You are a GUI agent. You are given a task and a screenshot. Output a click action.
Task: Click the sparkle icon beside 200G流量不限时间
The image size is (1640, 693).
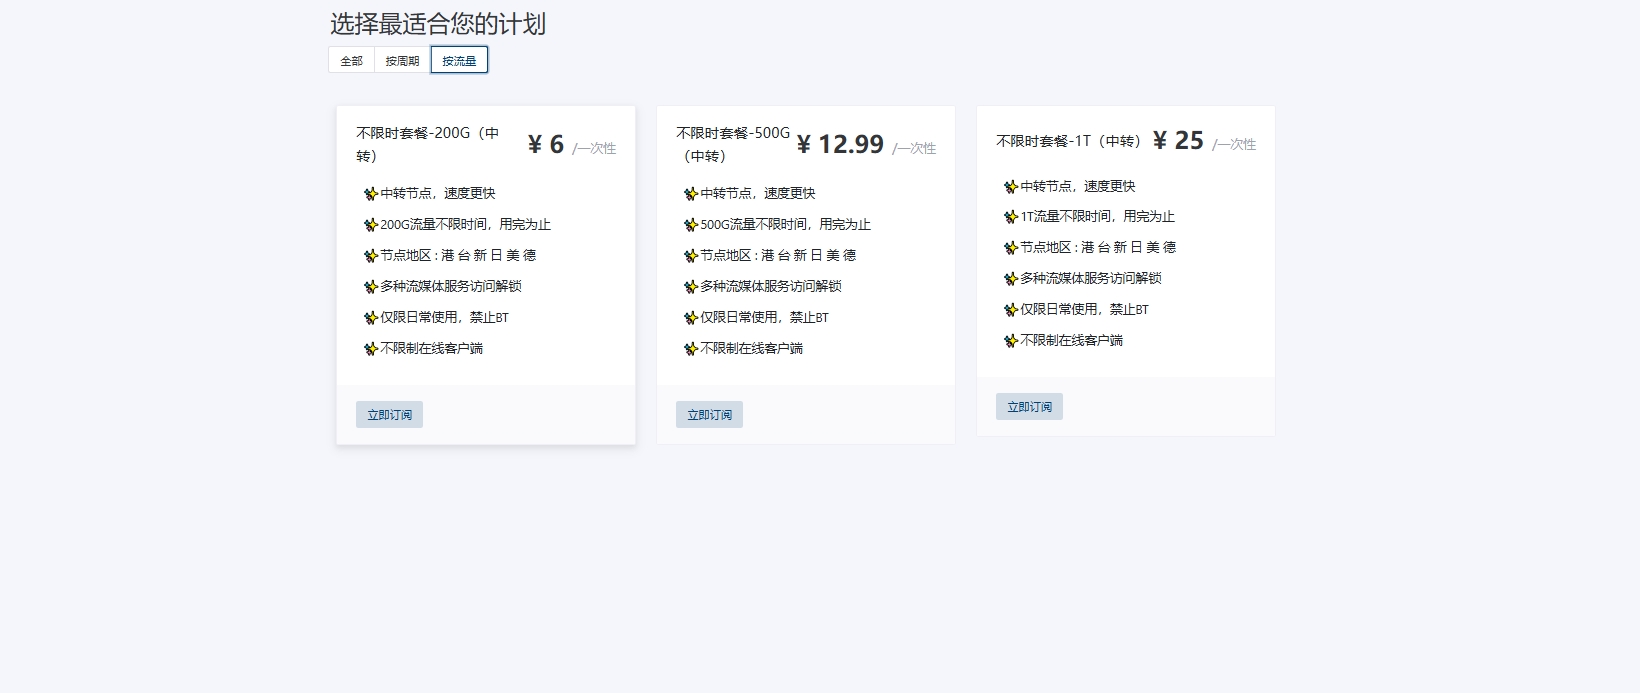coord(371,225)
